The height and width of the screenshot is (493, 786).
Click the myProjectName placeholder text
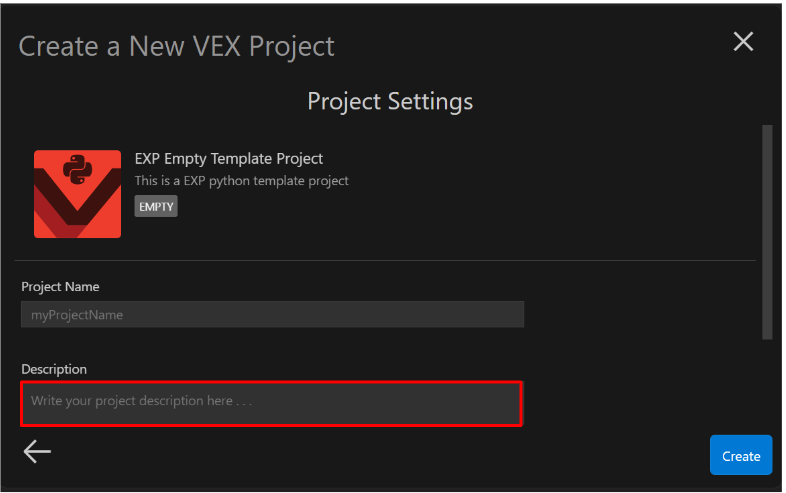click(76, 315)
